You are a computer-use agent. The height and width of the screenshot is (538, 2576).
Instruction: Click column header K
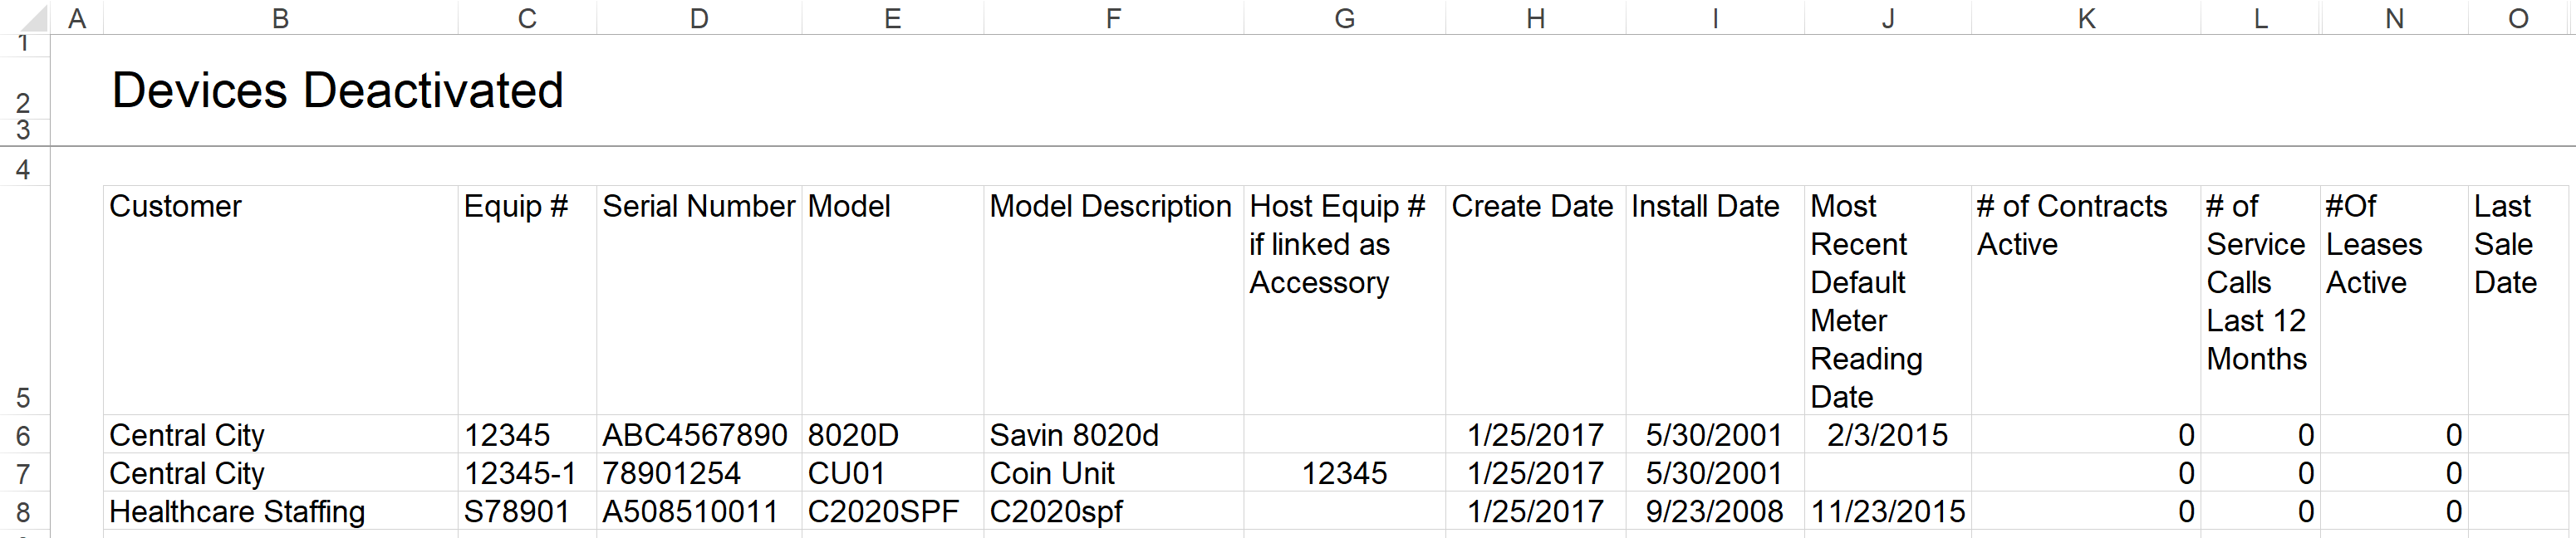(2086, 18)
